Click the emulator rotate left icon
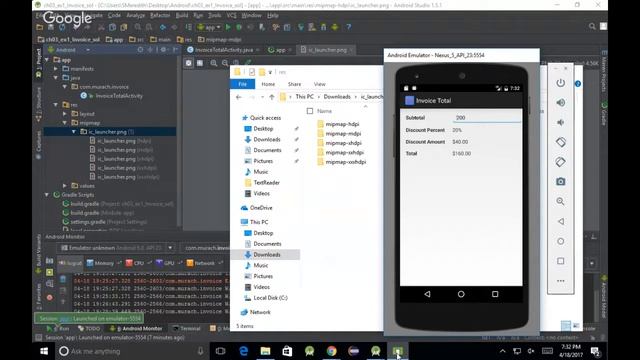This screenshot has width=640, height=360. point(560,142)
